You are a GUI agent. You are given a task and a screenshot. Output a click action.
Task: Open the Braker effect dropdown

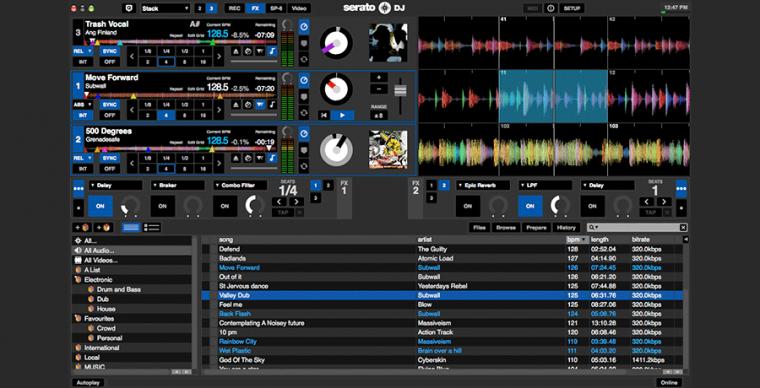[177, 186]
